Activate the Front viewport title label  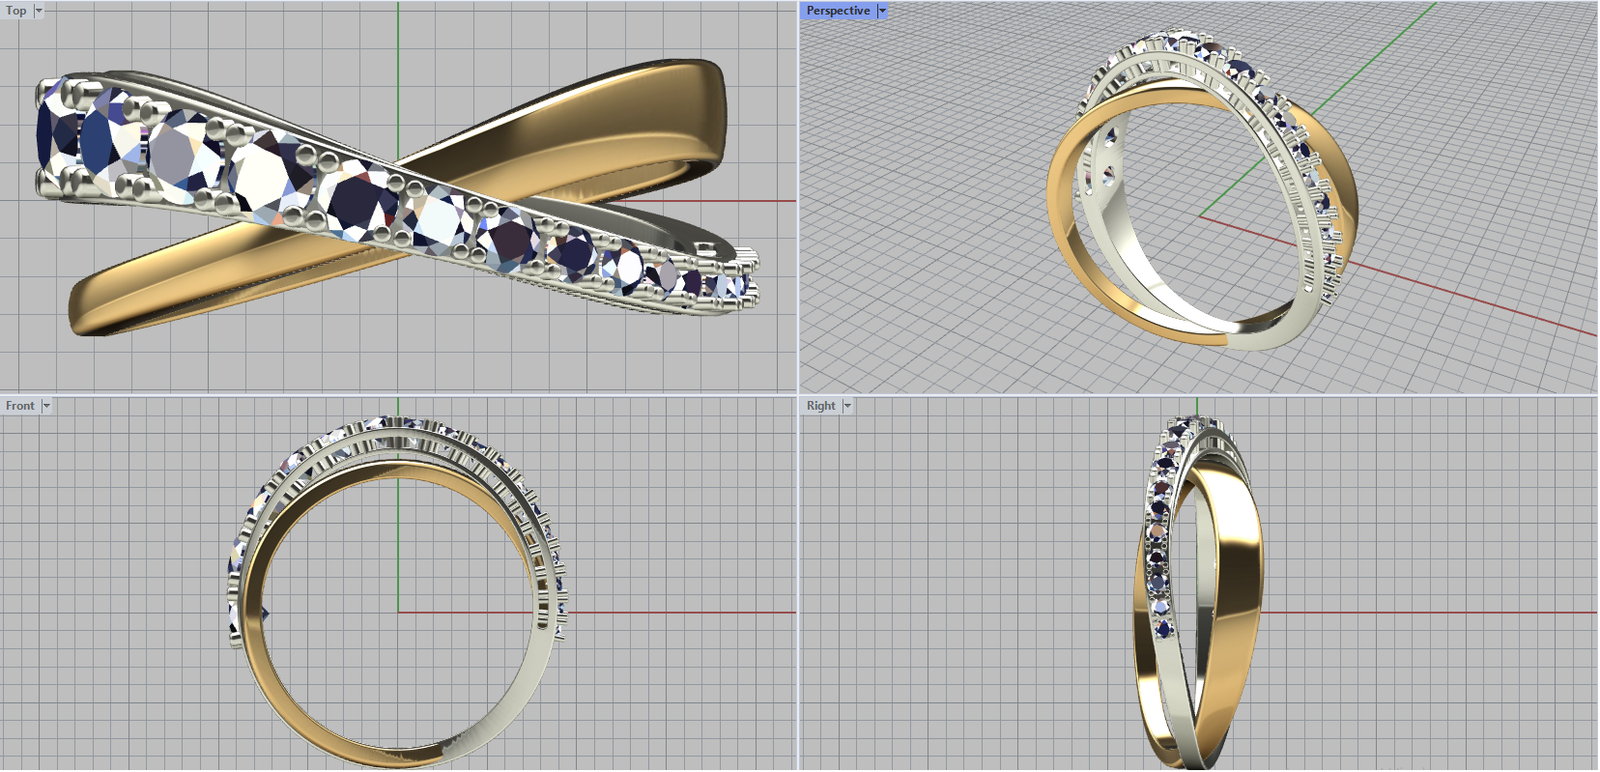pyautogui.click(x=20, y=406)
